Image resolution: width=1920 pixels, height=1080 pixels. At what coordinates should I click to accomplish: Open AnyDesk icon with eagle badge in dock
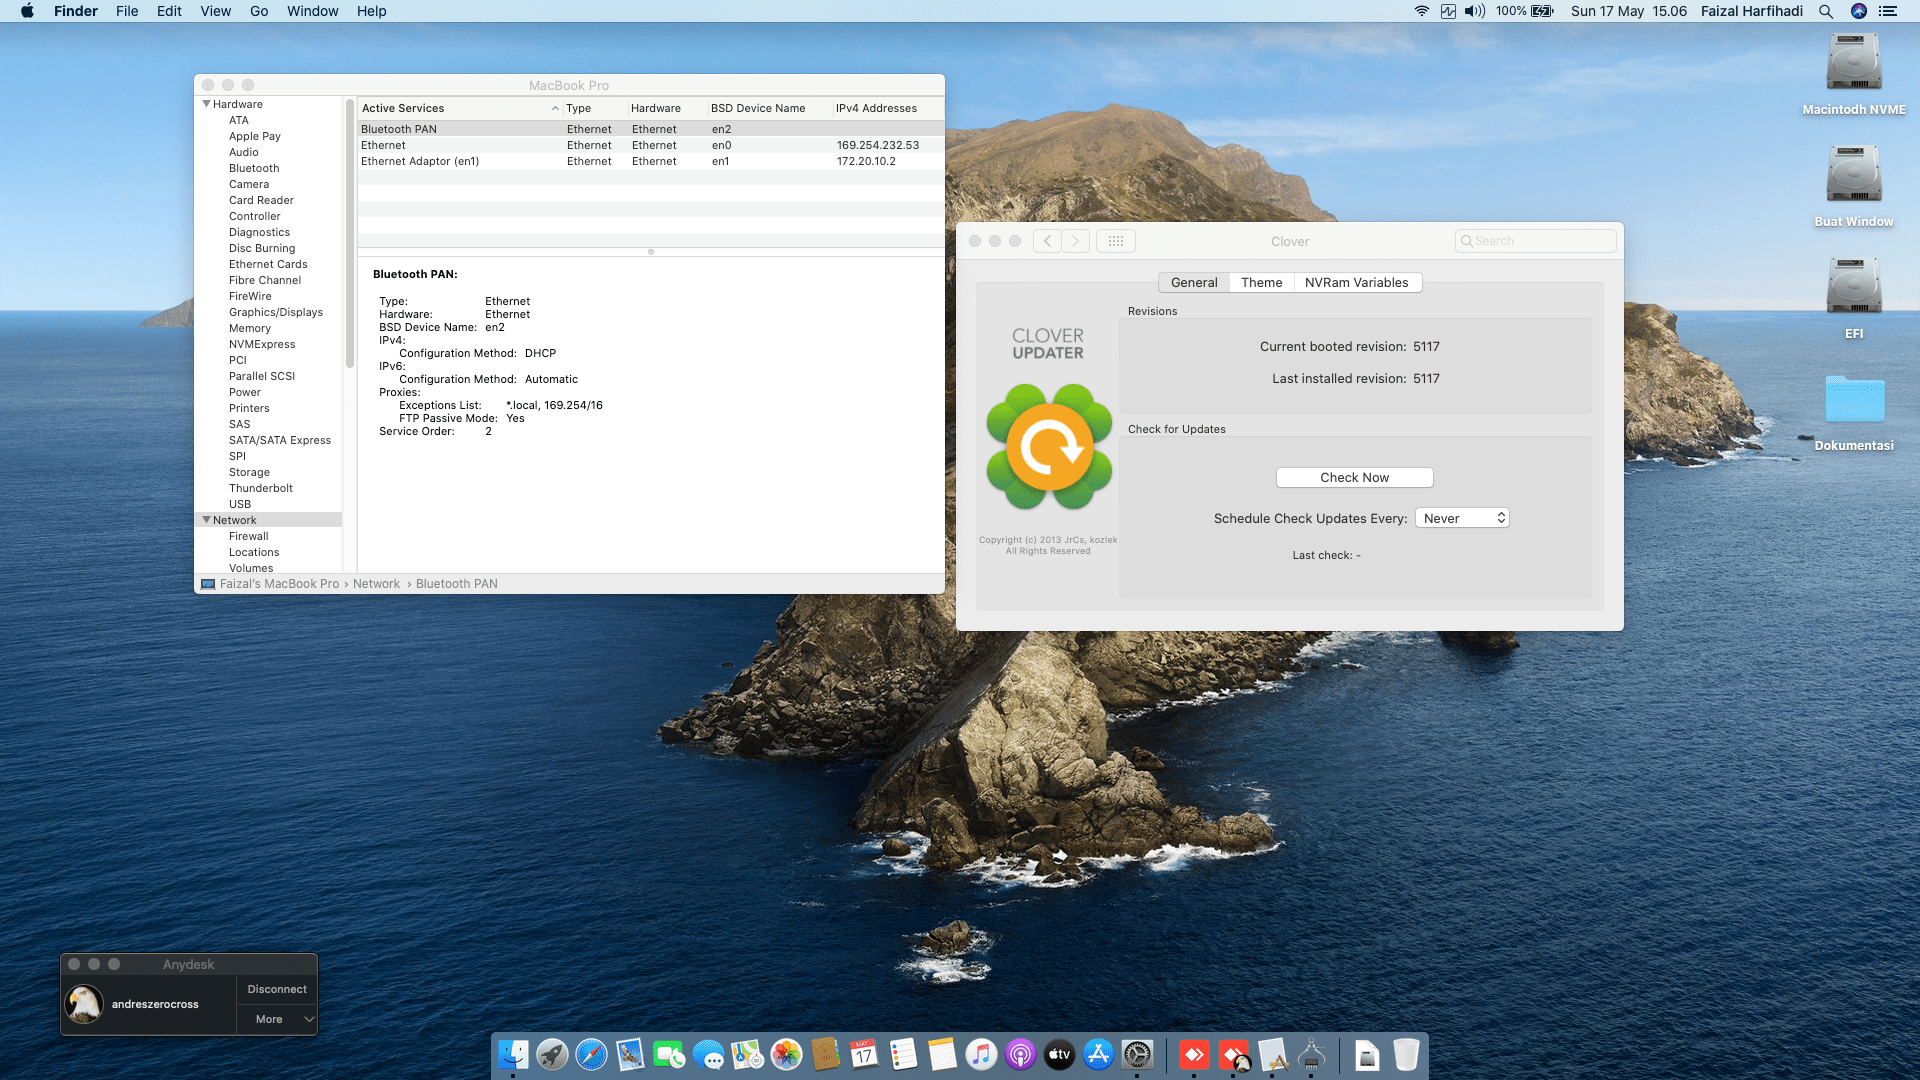click(1234, 1054)
